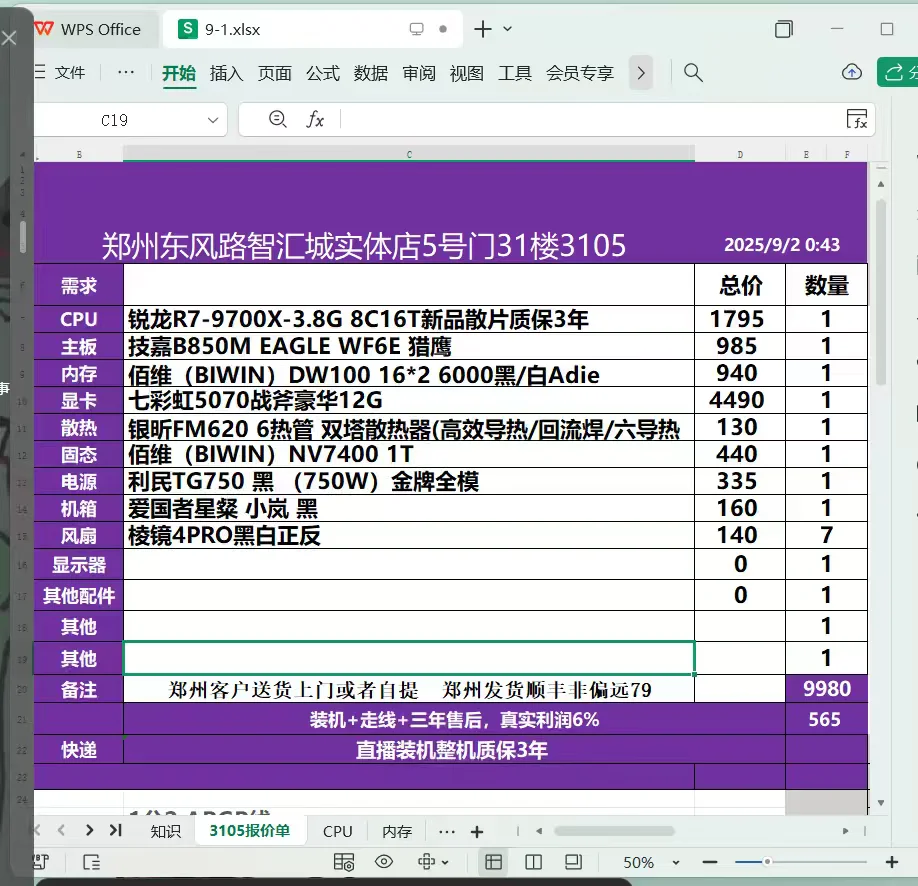This screenshot has height=886, width=918.
Task: Select column D header
Action: [x=740, y=155]
